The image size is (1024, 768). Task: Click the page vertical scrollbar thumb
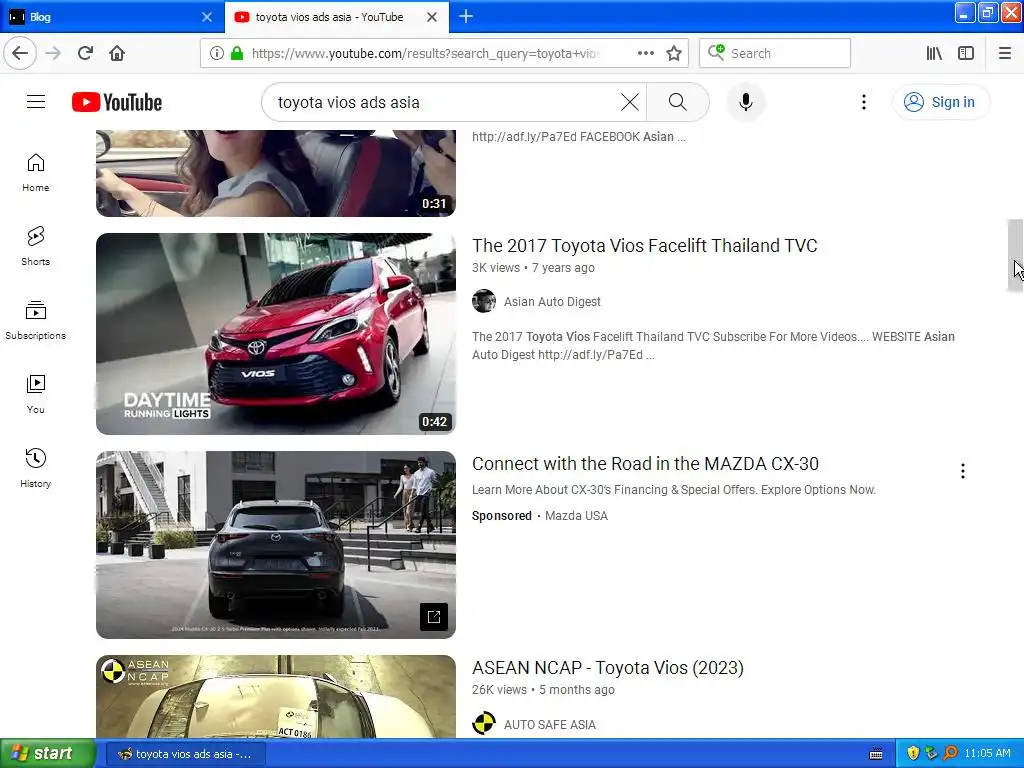[x=1015, y=255]
